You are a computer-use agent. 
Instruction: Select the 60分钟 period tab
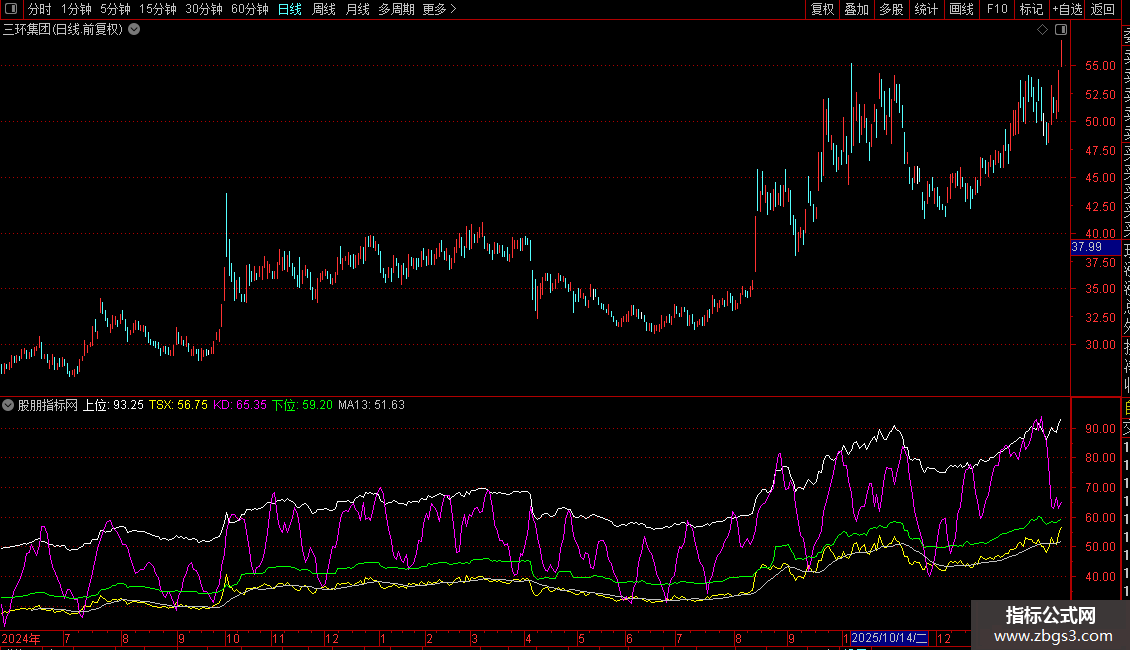(x=250, y=9)
